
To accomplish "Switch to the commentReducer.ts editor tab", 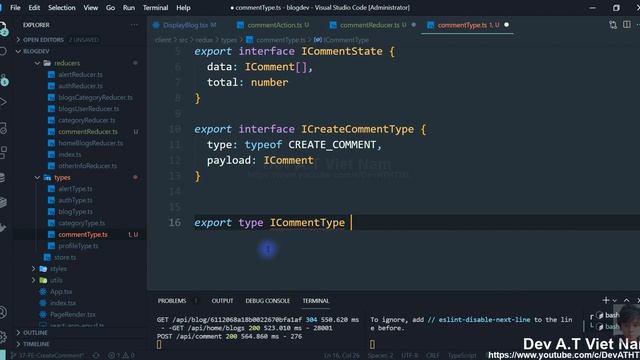I will 370,25.
